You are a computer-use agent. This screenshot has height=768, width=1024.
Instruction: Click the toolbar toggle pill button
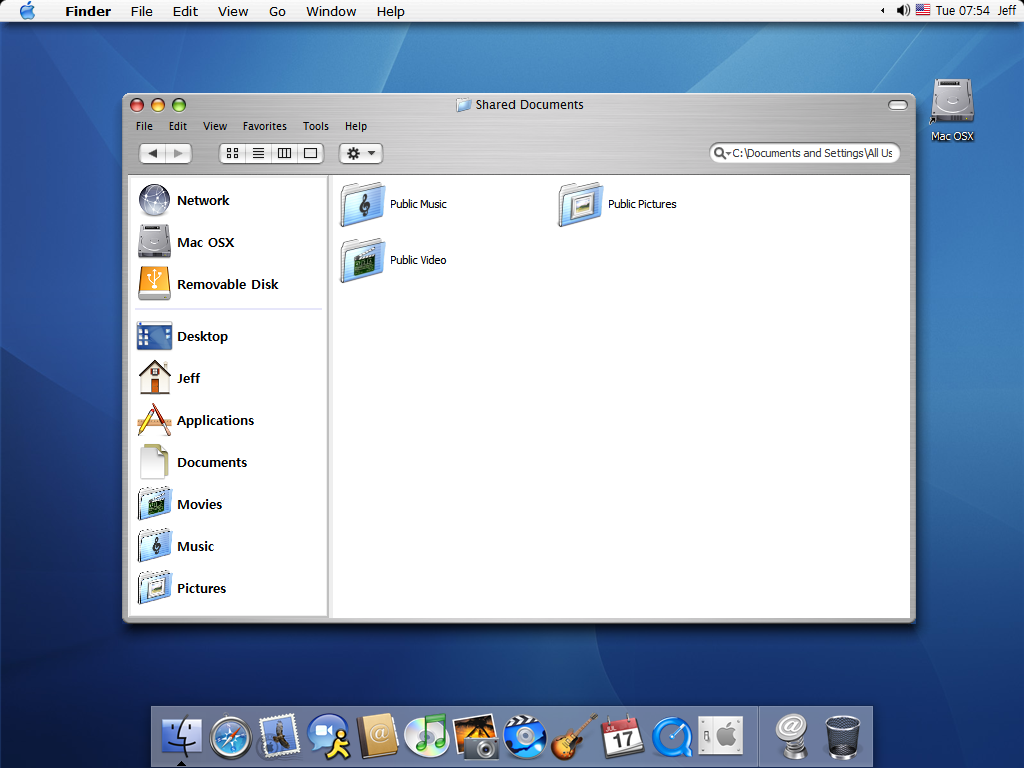(898, 105)
